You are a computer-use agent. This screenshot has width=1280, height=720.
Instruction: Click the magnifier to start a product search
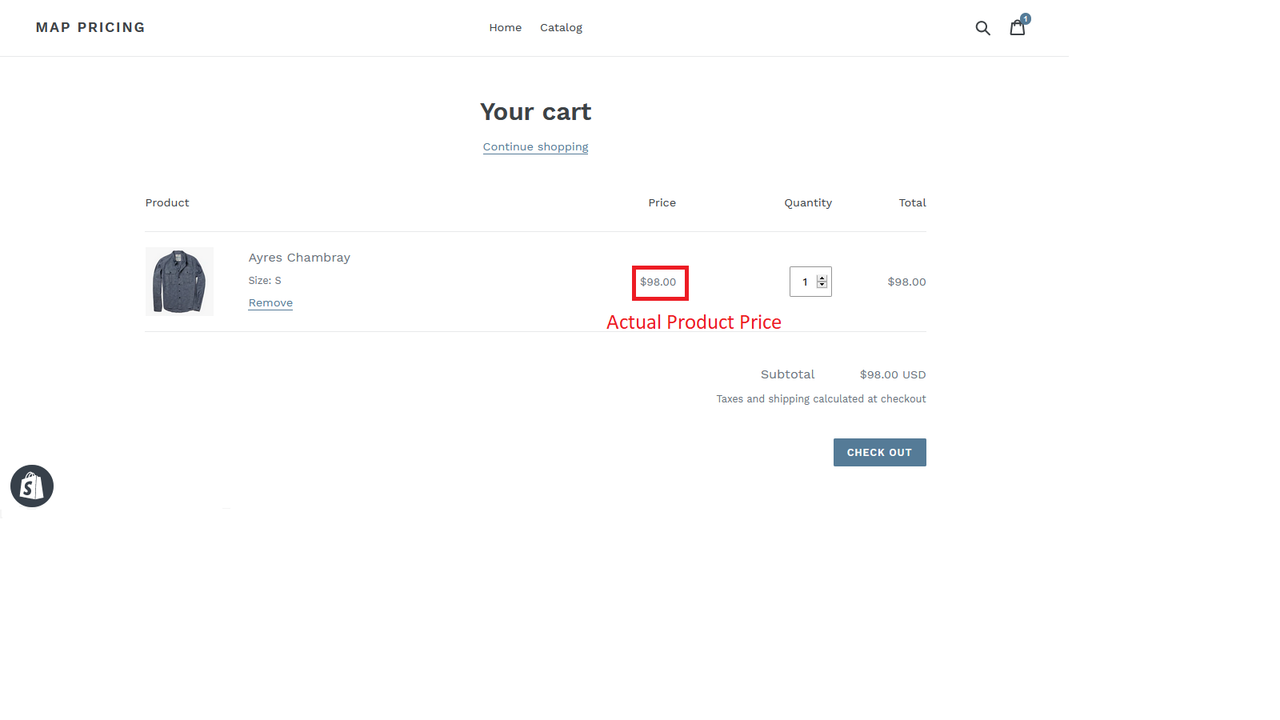click(x=982, y=27)
